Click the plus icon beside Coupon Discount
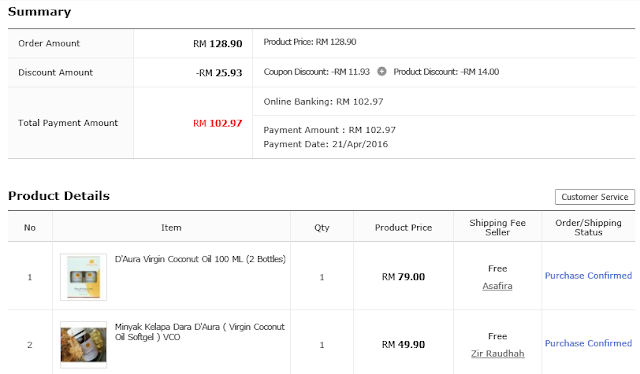The height and width of the screenshot is (374, 640). click(382, 71)
